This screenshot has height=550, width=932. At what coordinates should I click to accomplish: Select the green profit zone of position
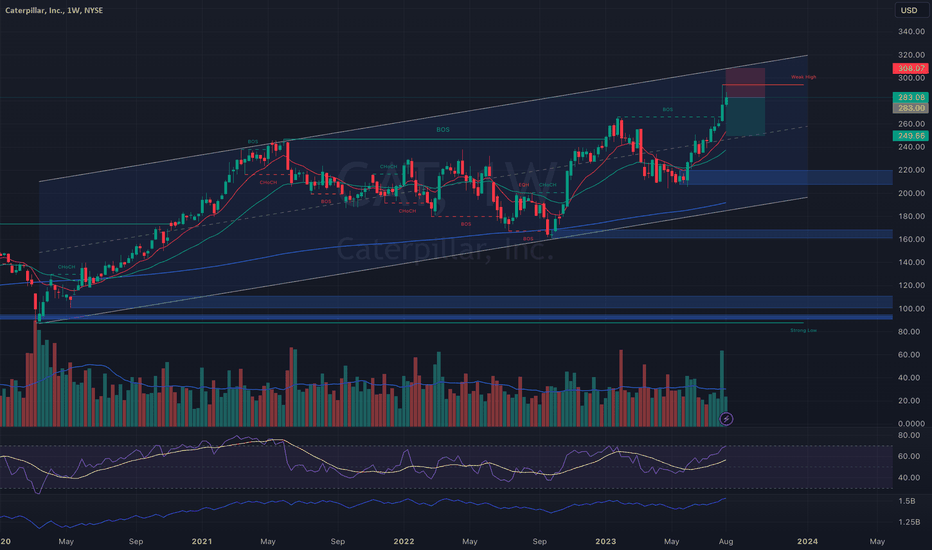[x=745, y=117]
